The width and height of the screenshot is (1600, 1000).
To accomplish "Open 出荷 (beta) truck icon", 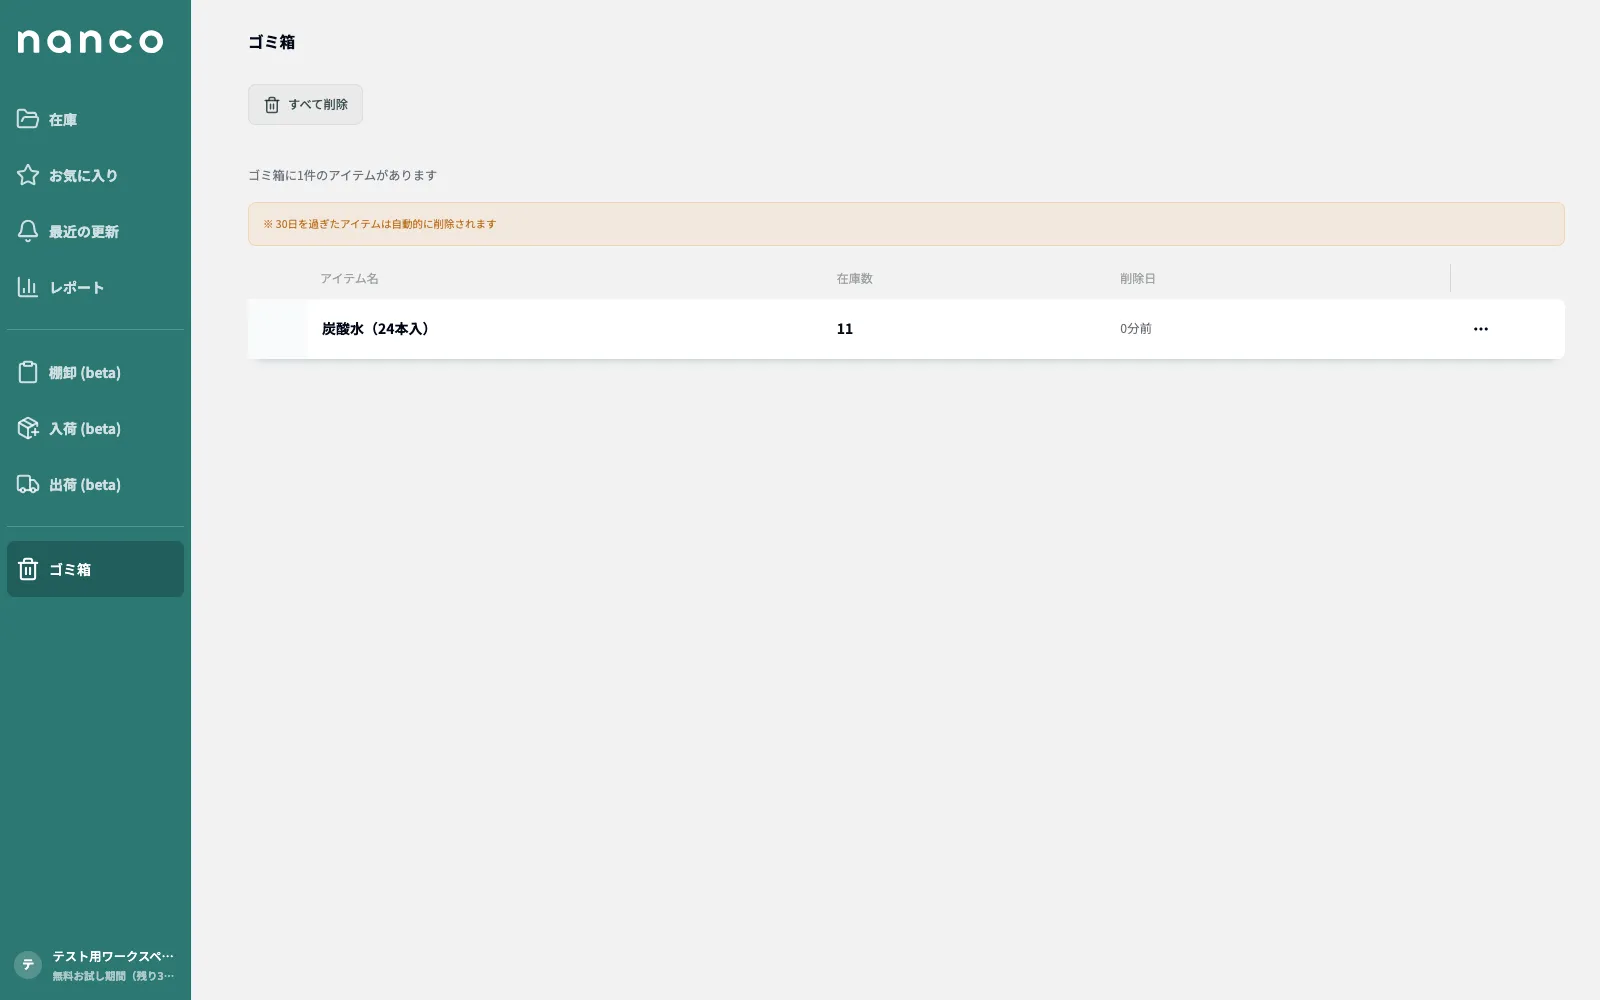I will [28, 484].
